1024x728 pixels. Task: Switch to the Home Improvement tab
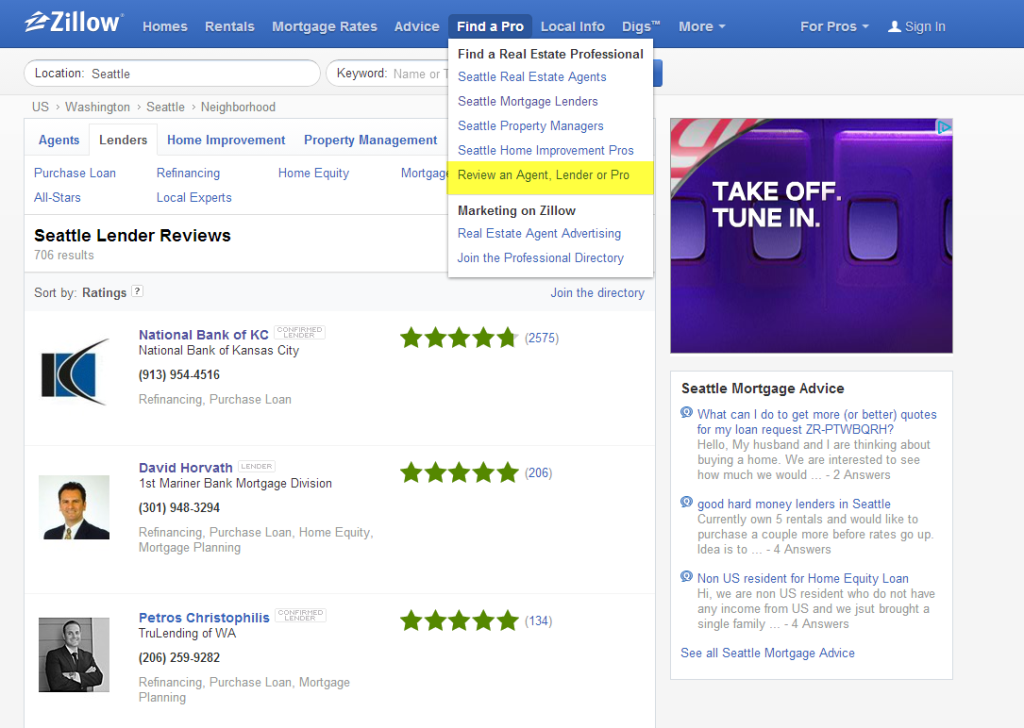226,140
